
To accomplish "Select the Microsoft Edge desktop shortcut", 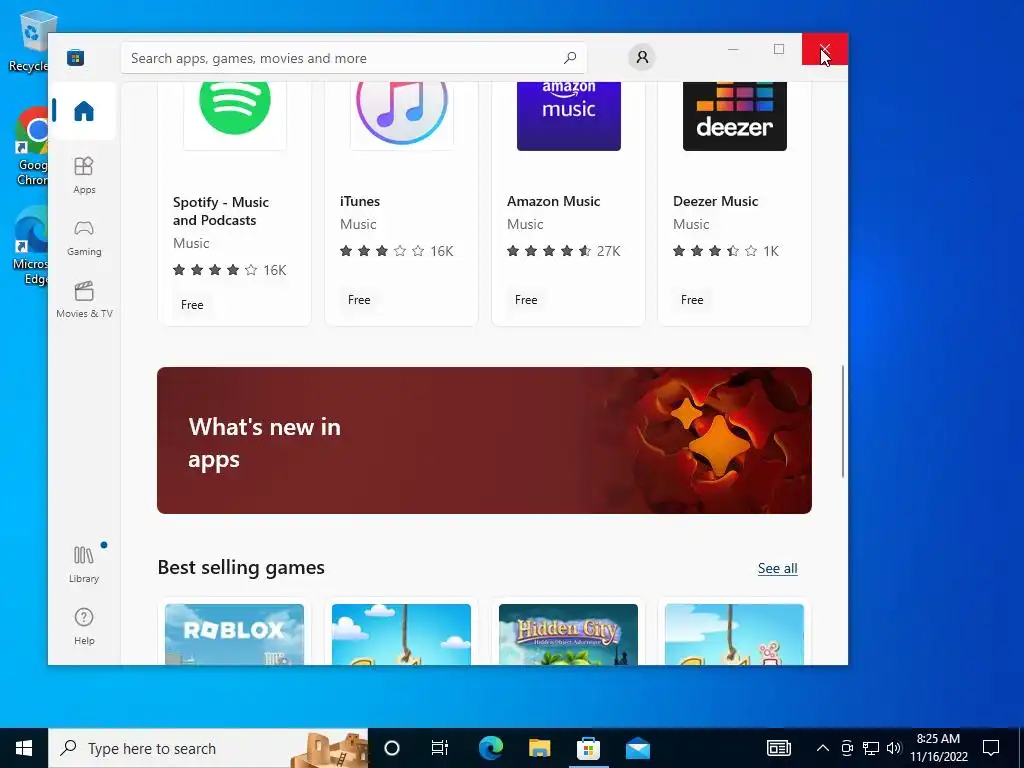I will point(31,246).
